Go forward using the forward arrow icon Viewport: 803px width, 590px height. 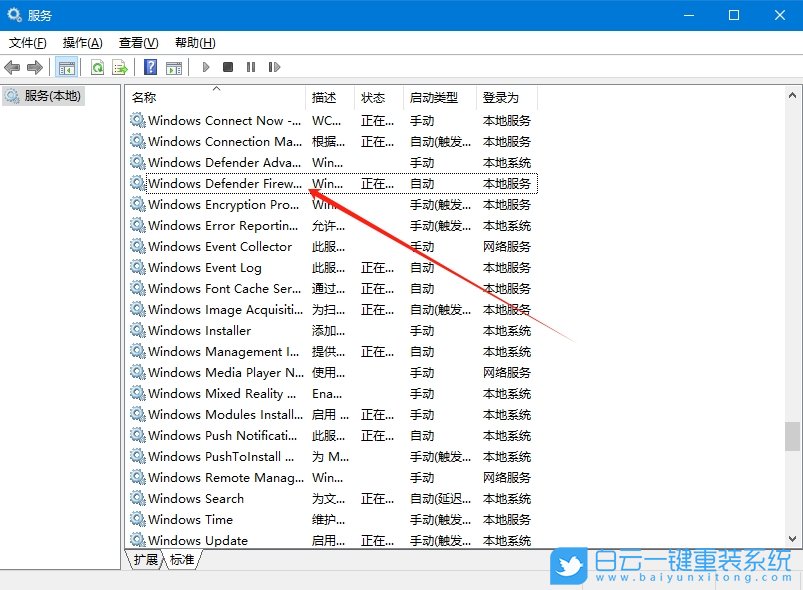(x=35, y=67)
